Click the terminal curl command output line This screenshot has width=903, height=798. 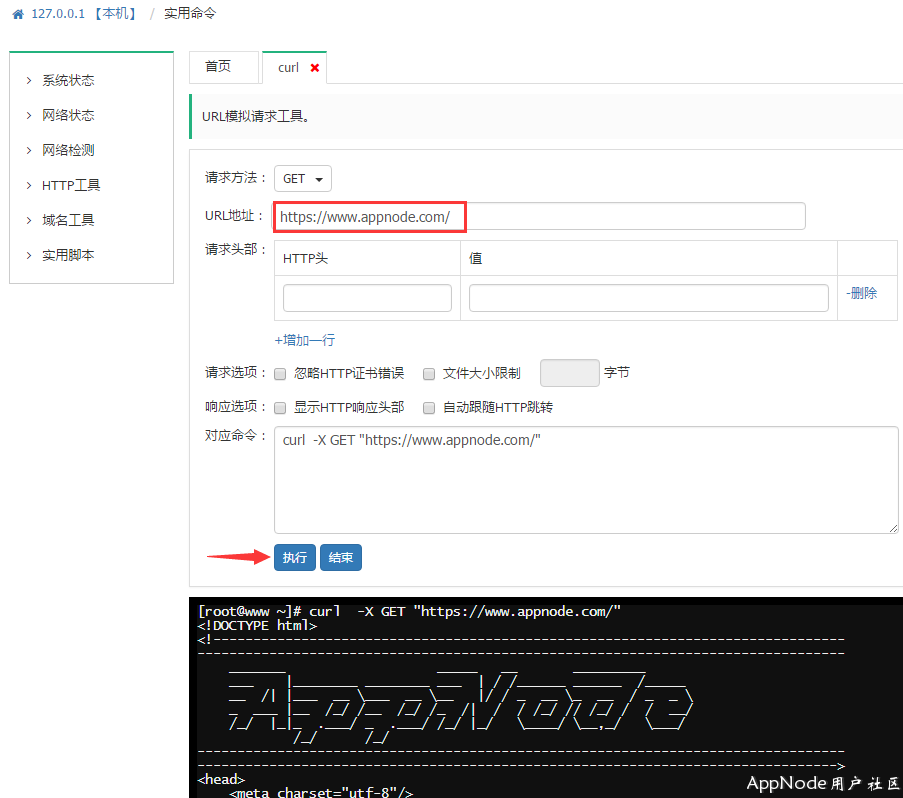coord(409,611)
